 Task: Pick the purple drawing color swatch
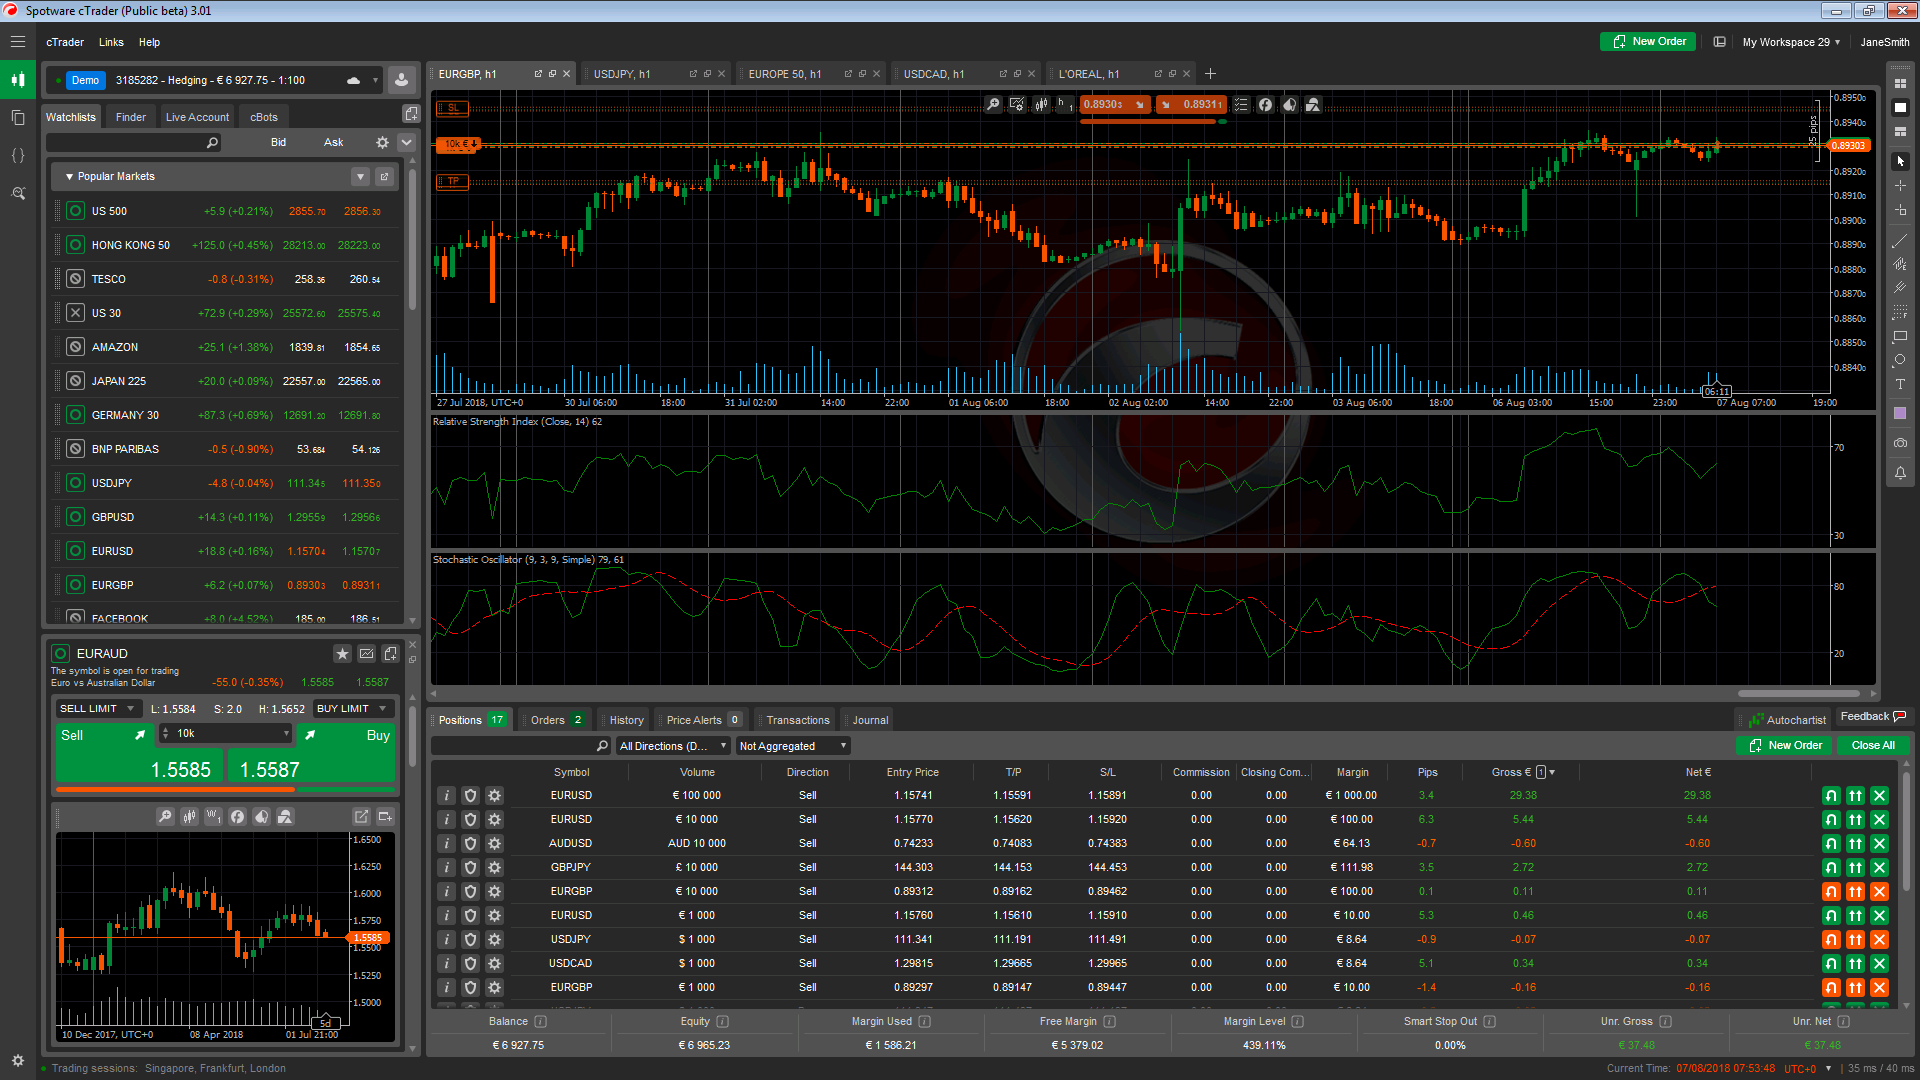tap(1900, 413)
